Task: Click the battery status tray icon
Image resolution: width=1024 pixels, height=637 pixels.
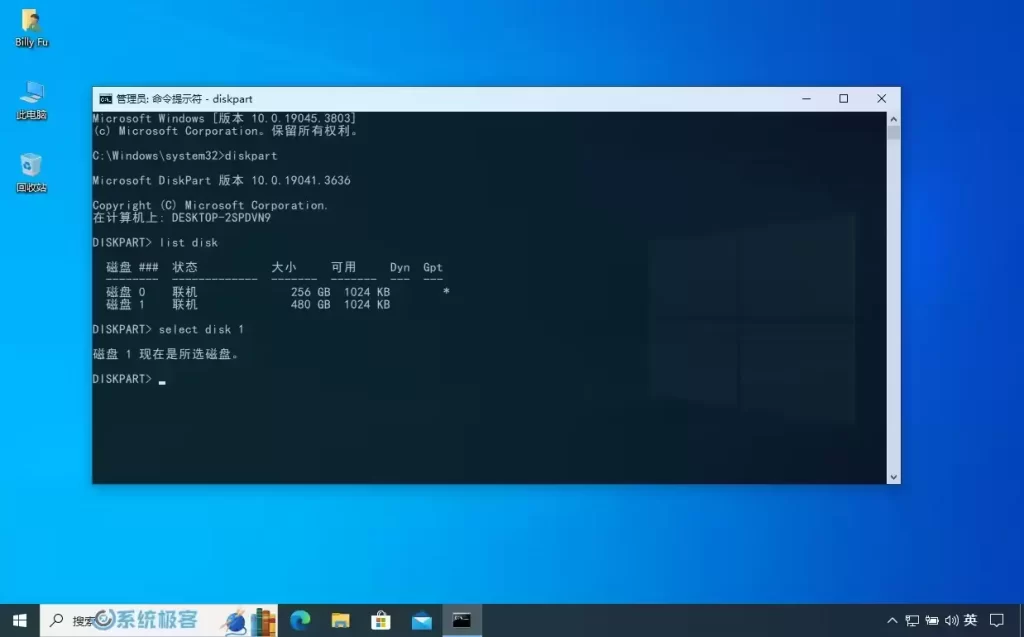Action: (x=932, y=620)
